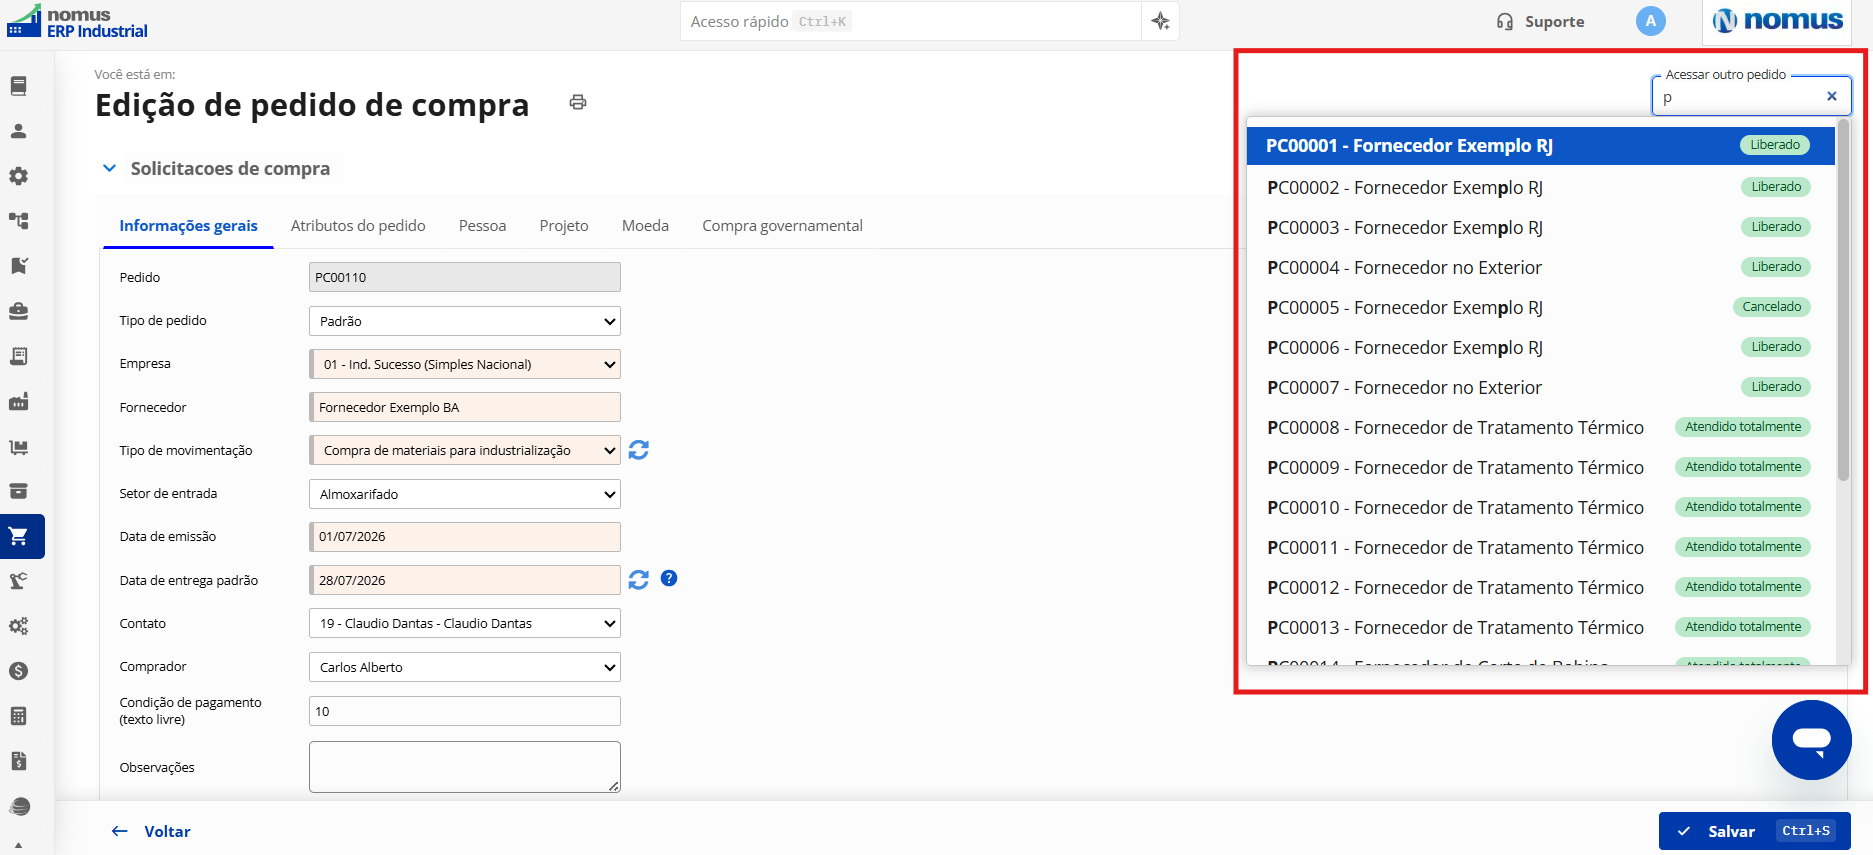This screenshot has height=855, width=1873.
Task: Collapse Solicitacoes de compra section
Action: pyautogui.click(x=109, y=168)
